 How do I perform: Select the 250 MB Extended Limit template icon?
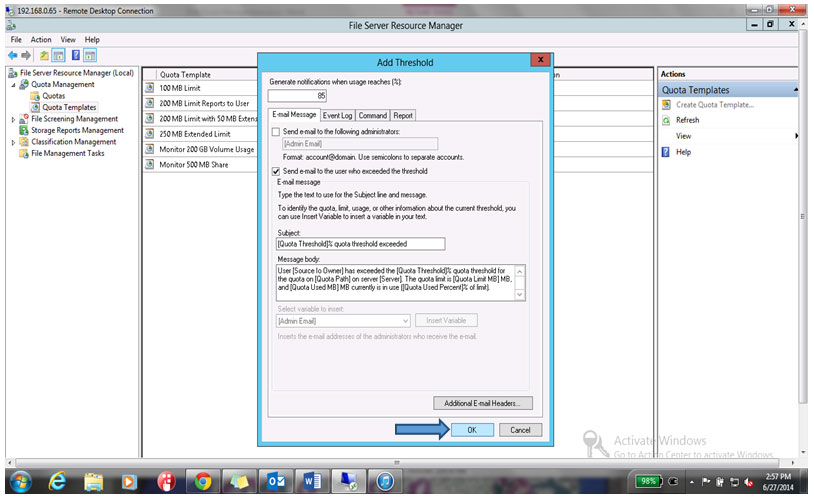tap(150, 133)
